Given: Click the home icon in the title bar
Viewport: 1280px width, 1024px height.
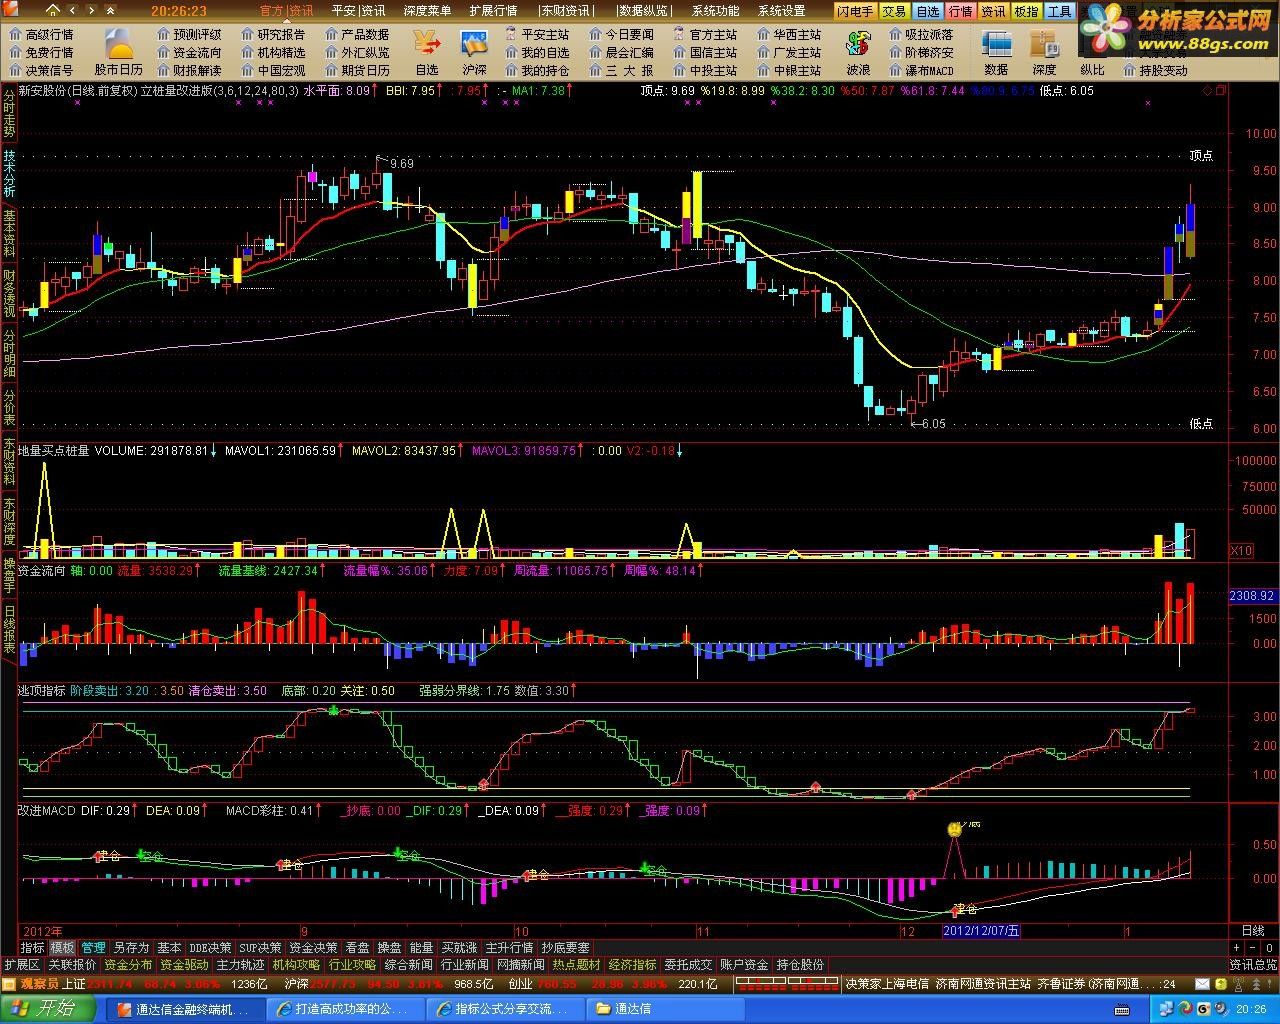Looking at the screenshot, I should pos(54,11).
